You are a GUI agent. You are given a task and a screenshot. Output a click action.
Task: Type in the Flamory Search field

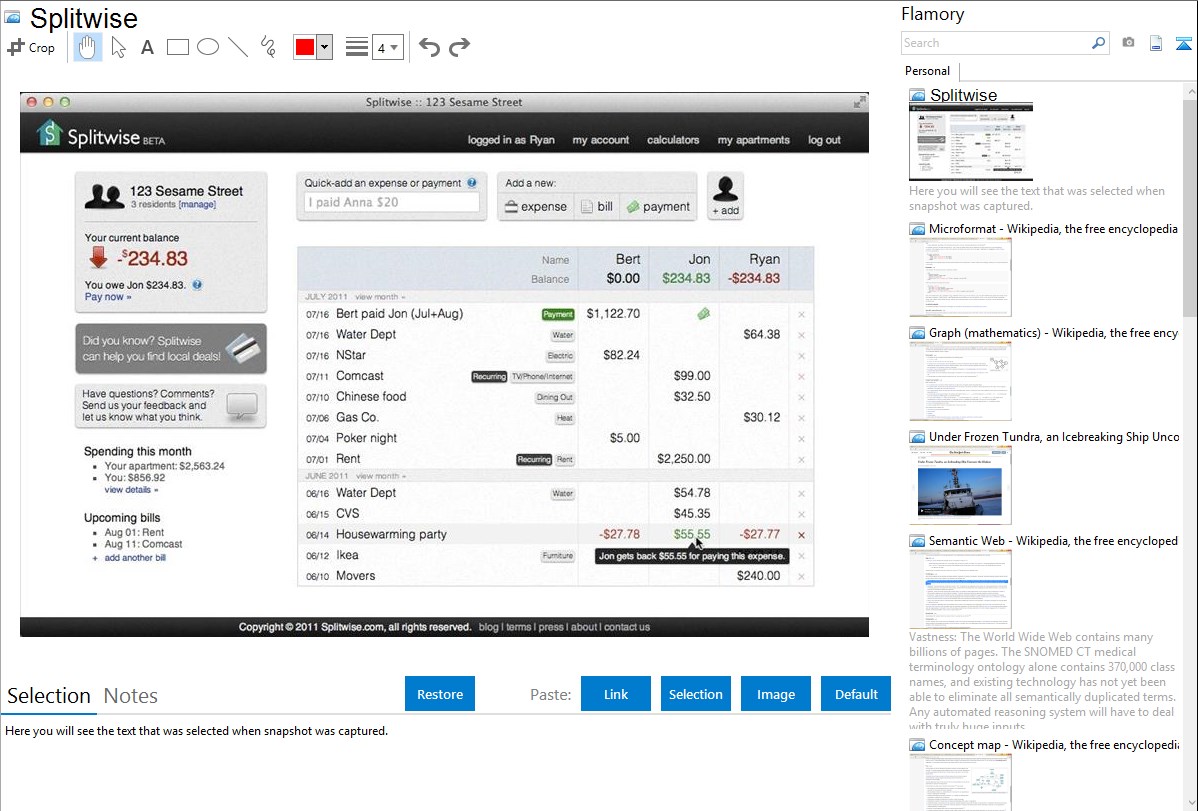pos(995,43)
